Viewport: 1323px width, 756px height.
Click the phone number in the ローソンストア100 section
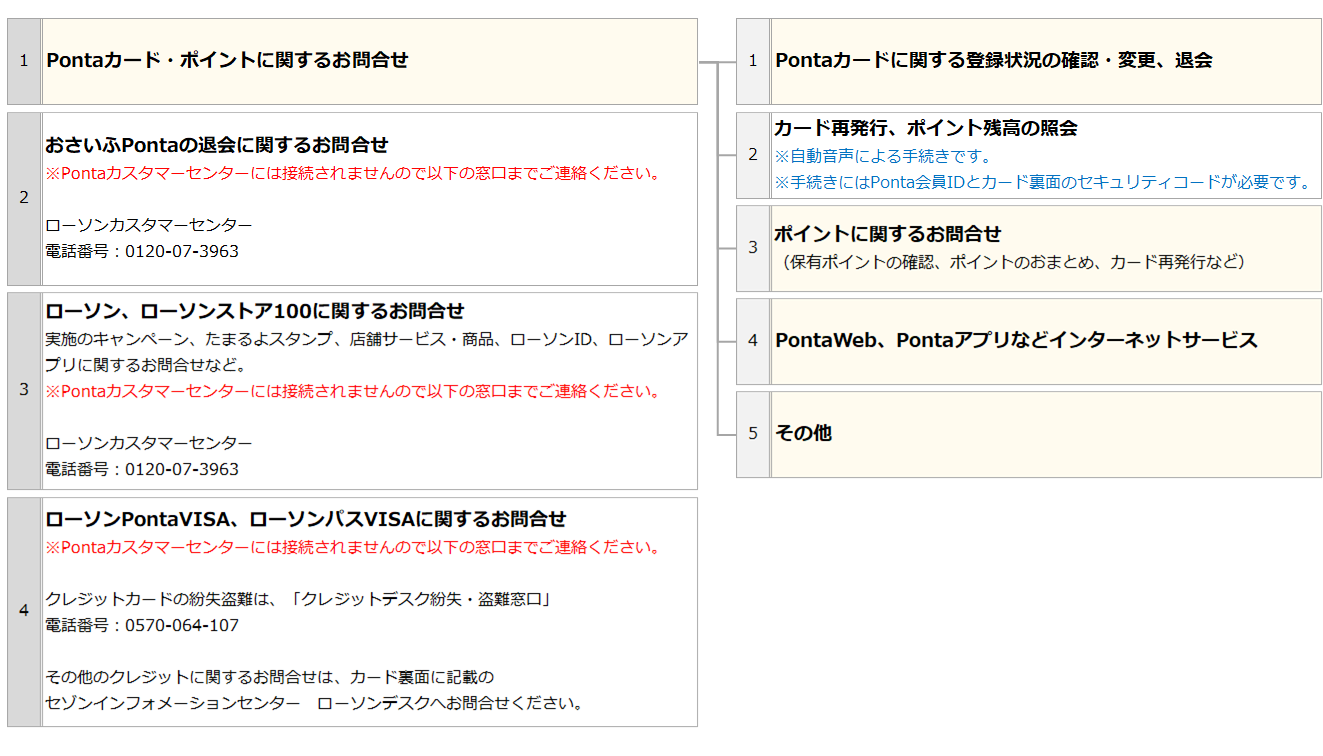click(x=142, y=469)
